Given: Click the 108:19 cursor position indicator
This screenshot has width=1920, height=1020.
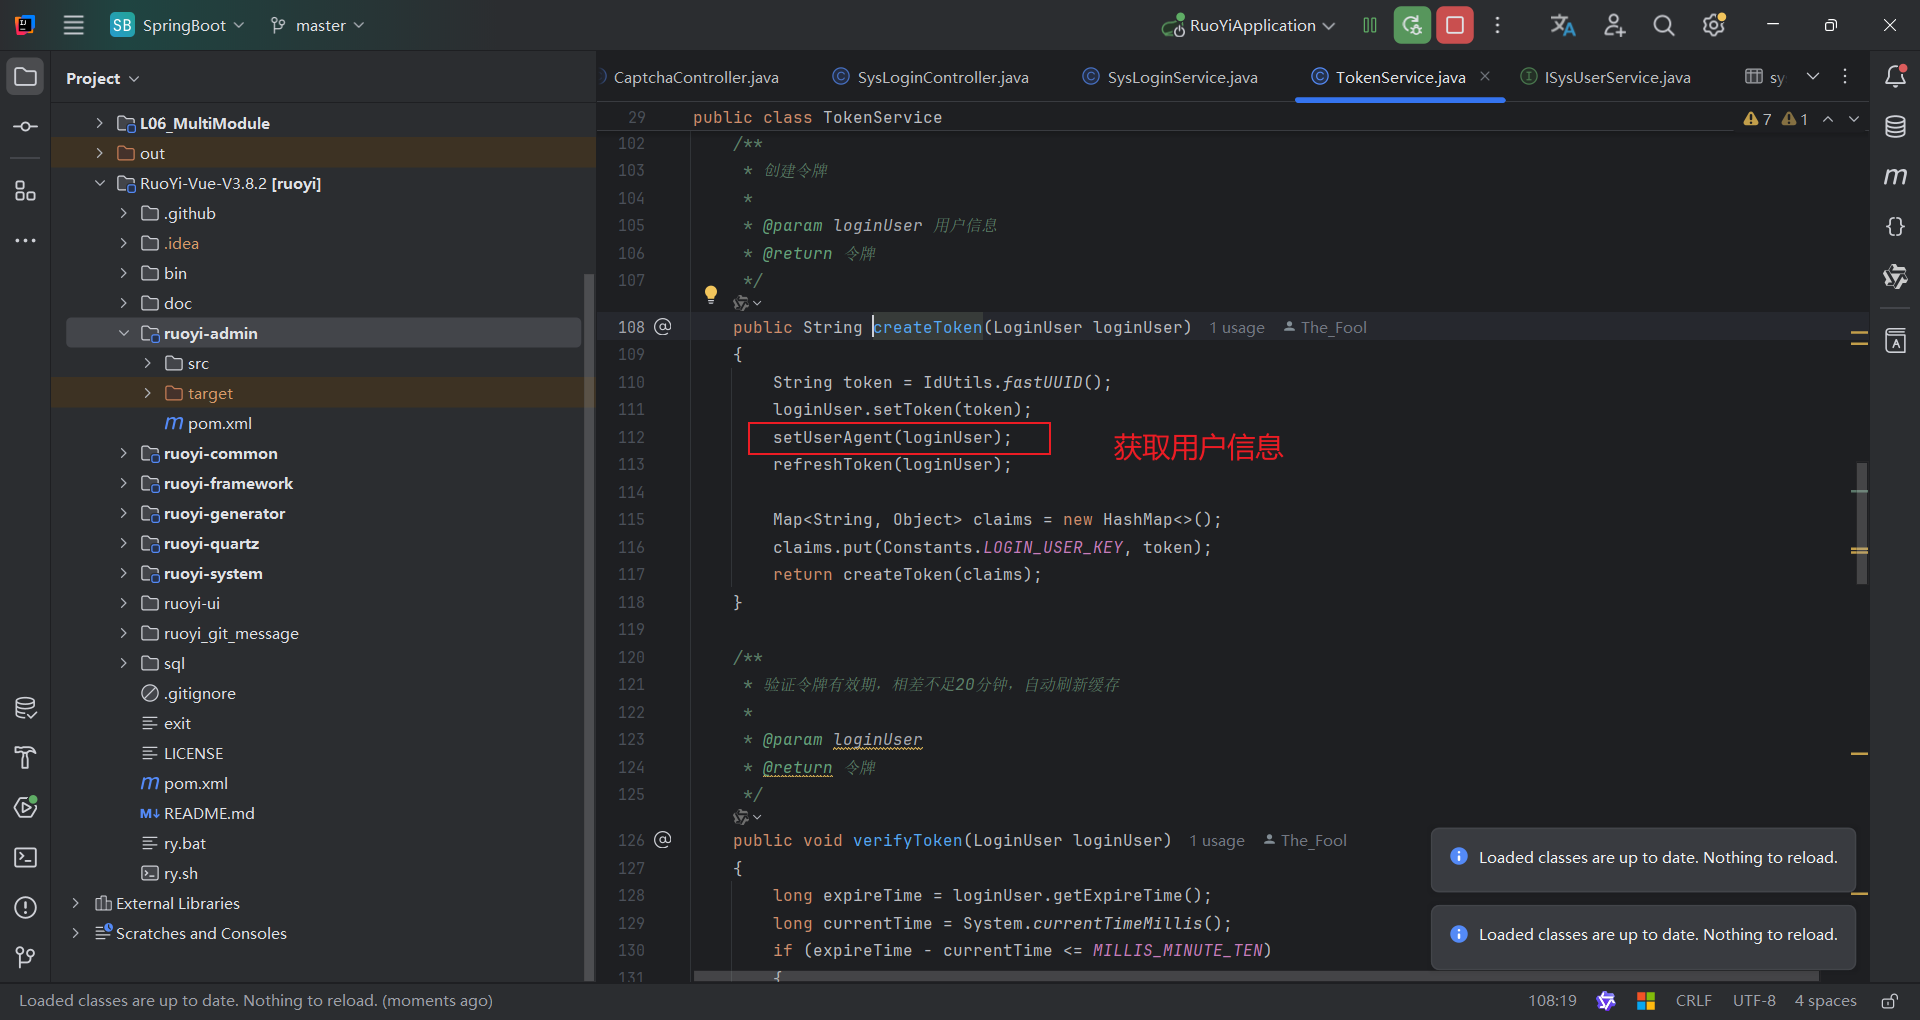Looking at the screenshot, I should [x=1552, y=1001].
